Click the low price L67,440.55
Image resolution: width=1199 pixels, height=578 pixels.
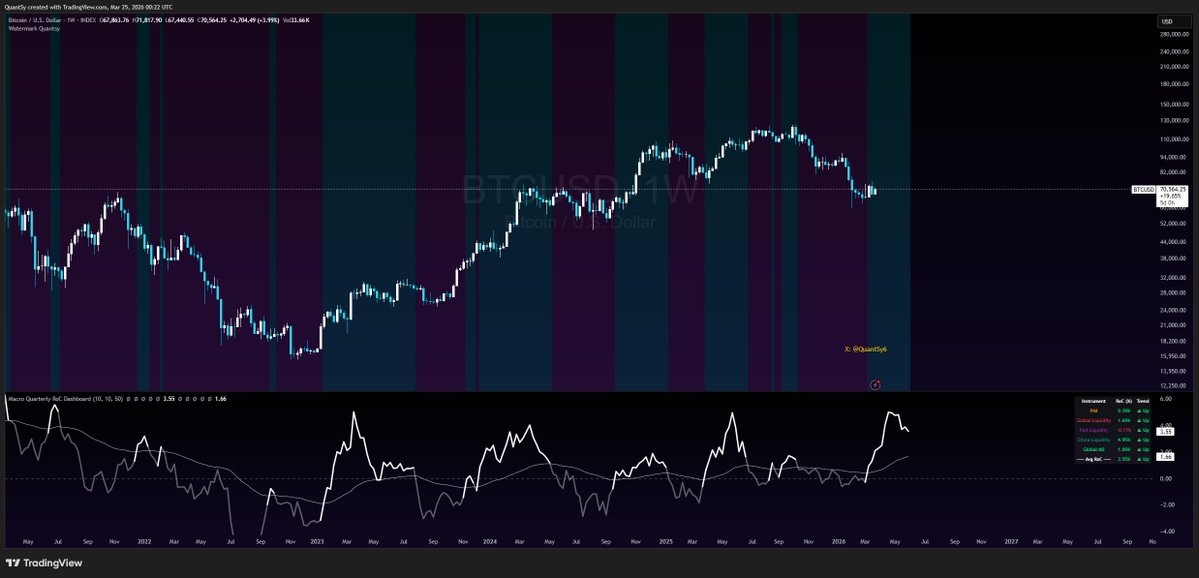(179, 21)
